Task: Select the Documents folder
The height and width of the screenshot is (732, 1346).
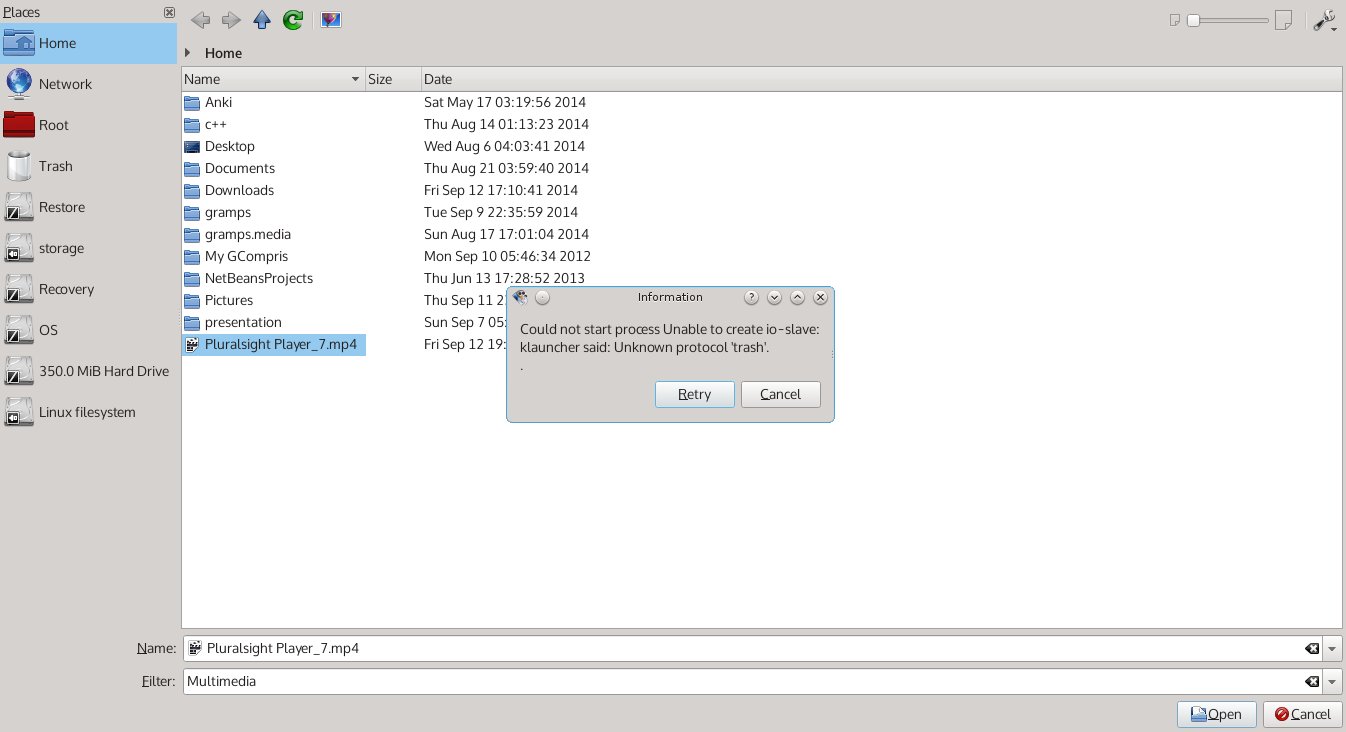Action: (240, 168)
